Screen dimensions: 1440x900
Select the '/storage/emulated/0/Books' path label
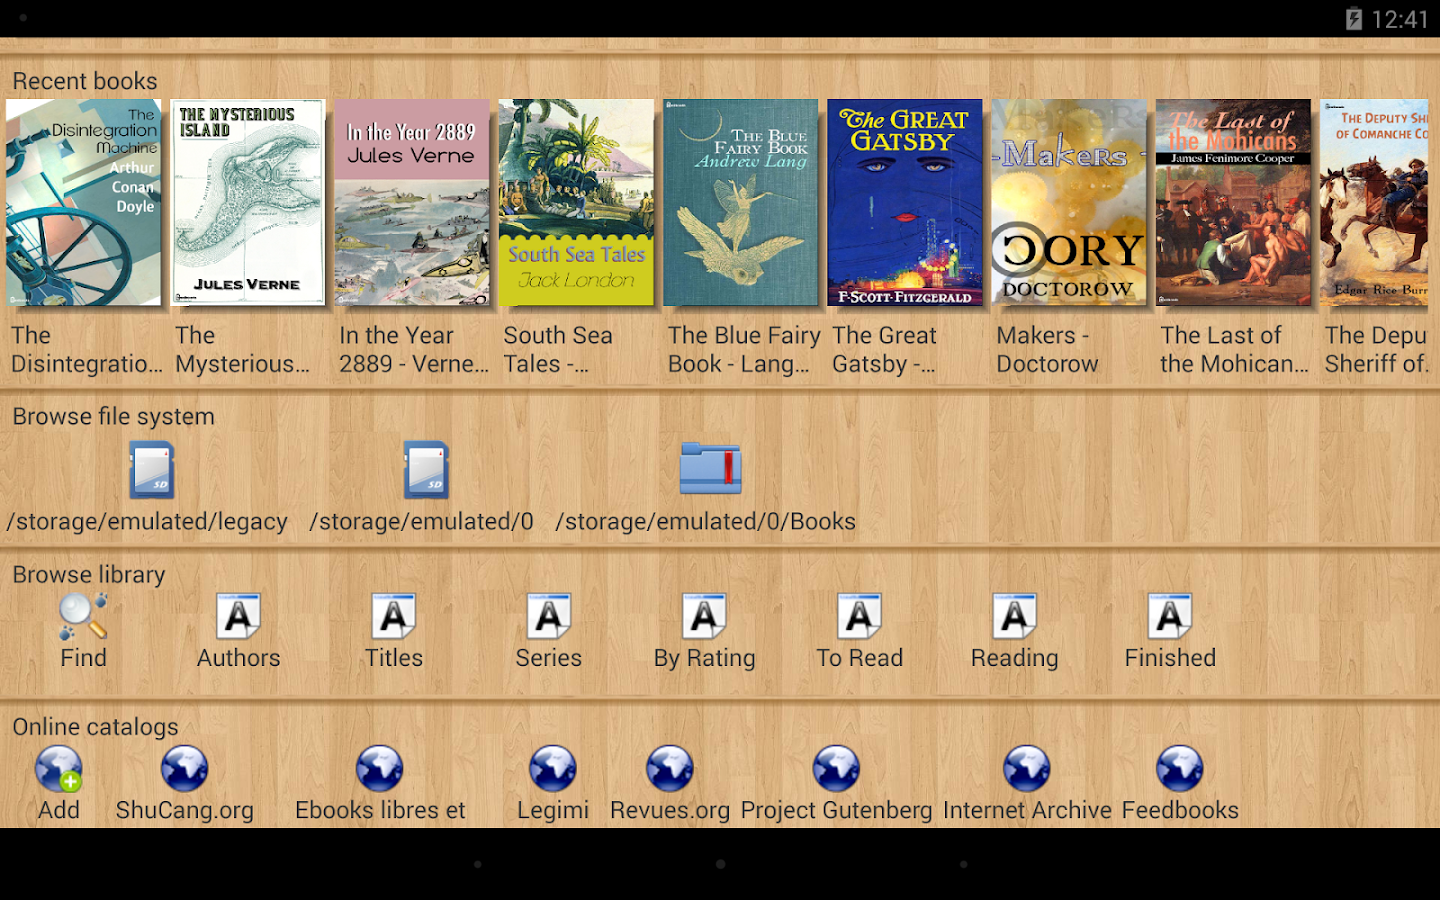coord(706,522)
